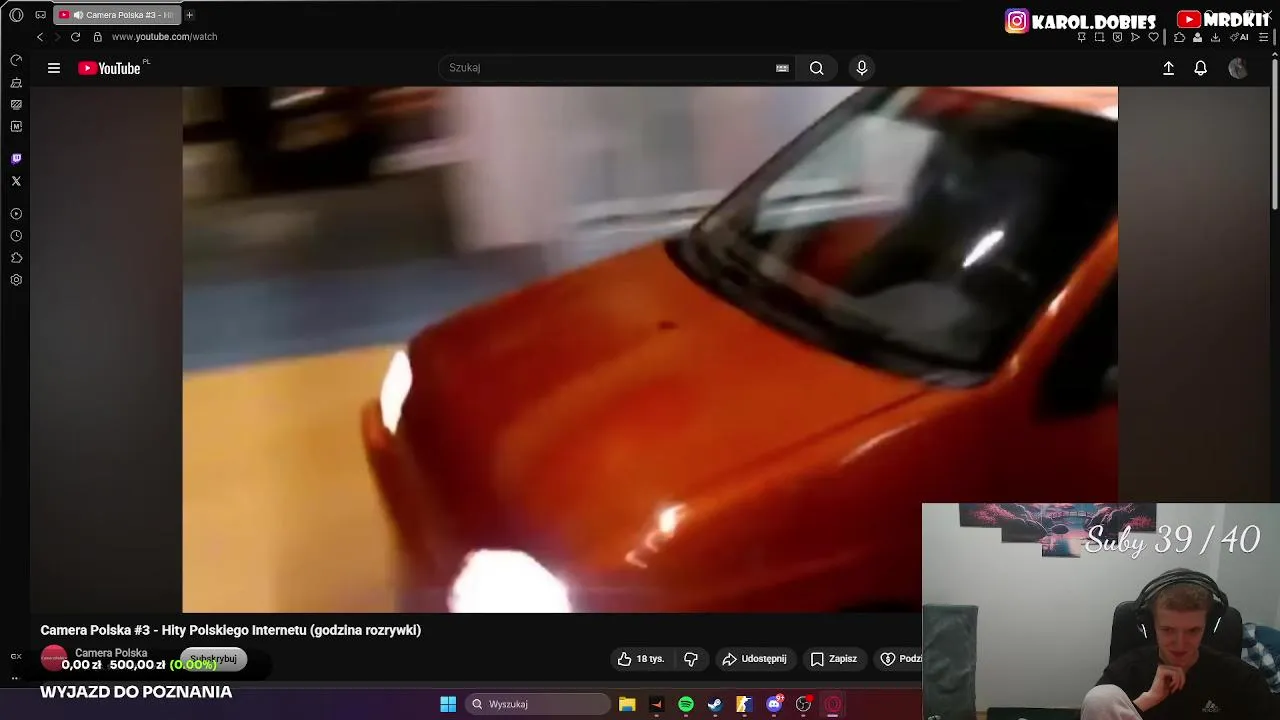Open Easy Setup sliders icon
This screenshot has height=720, width=1280.
coord(1263,37)
